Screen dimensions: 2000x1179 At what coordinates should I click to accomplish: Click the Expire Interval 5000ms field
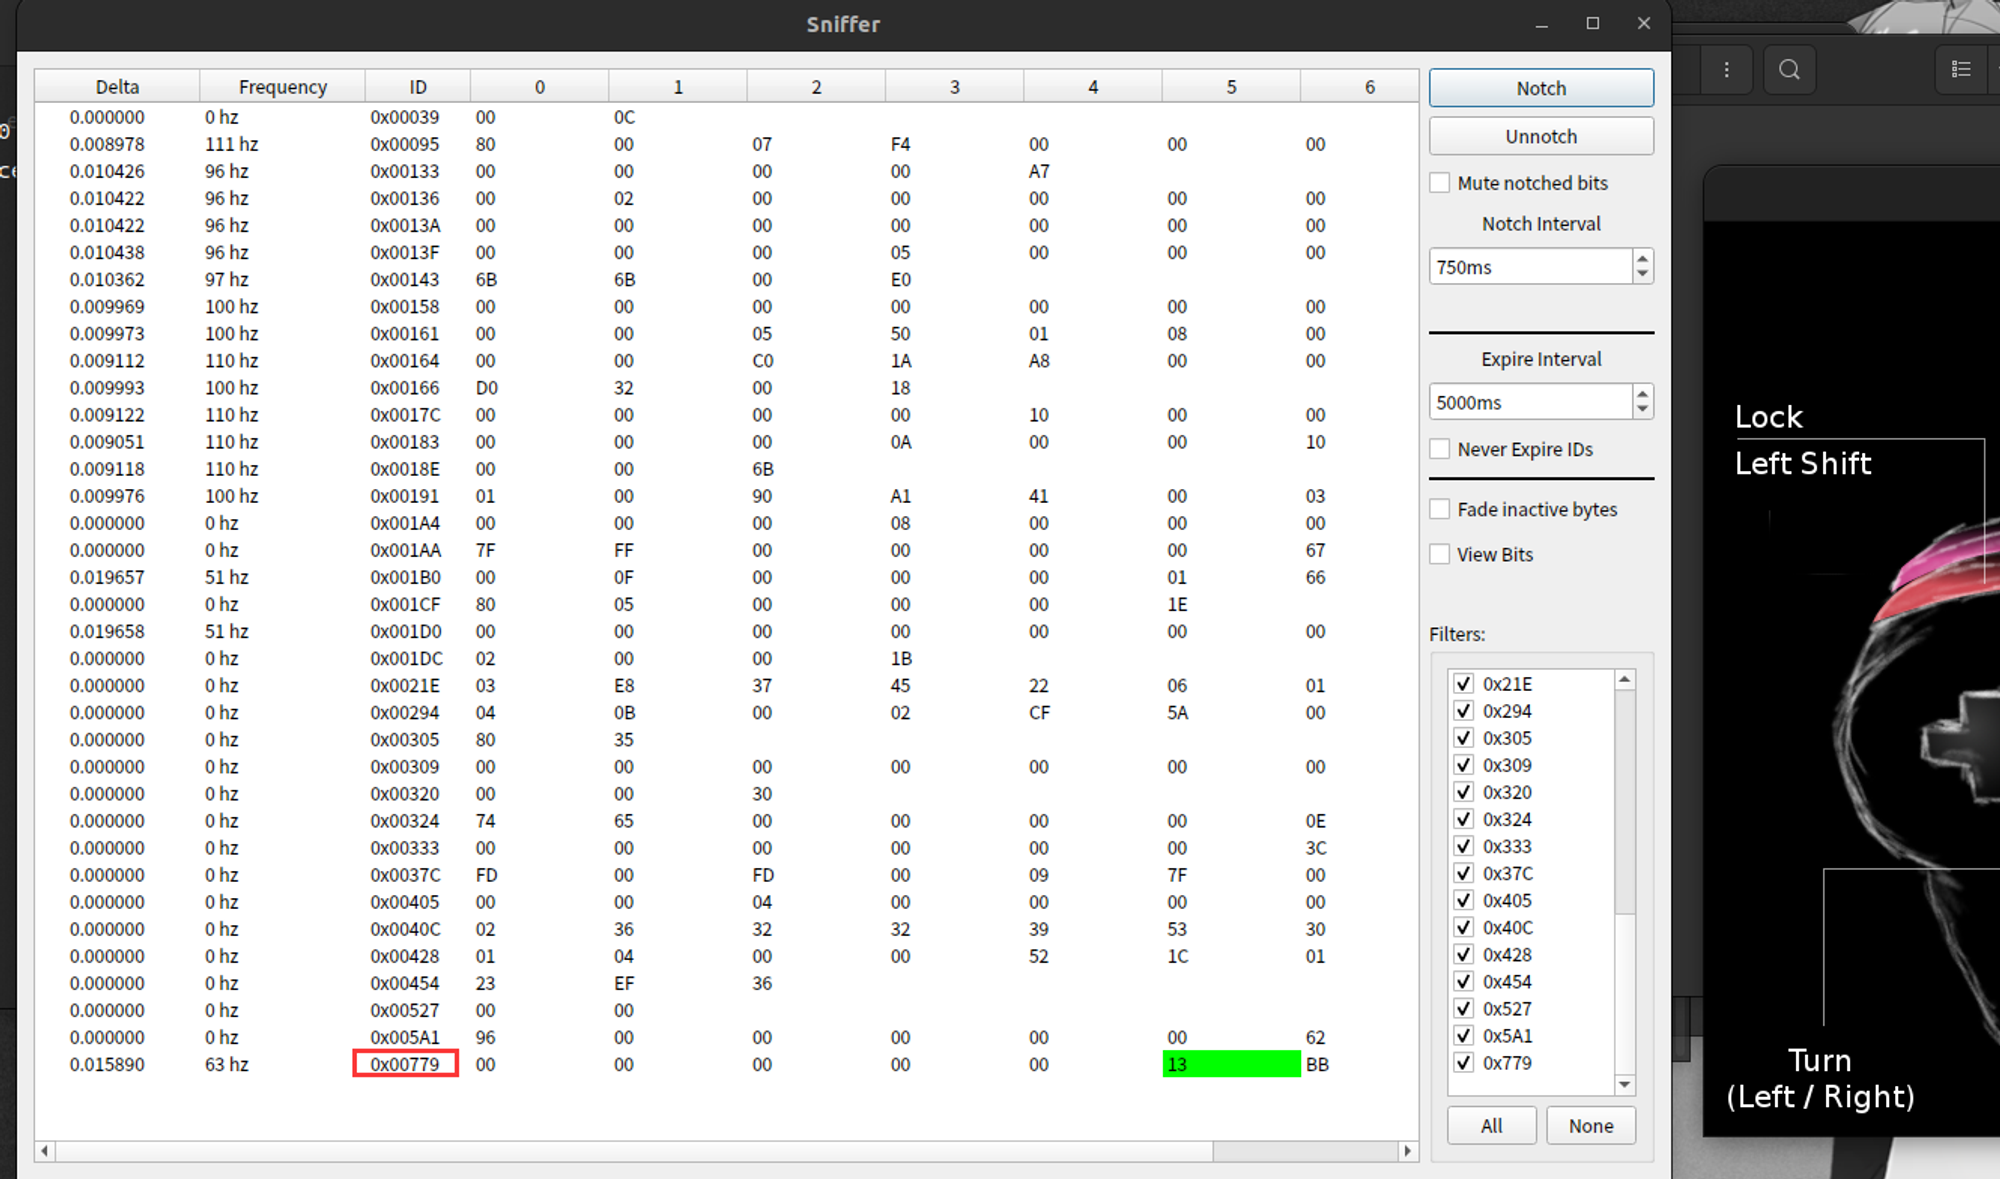[x=1530, y=402]
